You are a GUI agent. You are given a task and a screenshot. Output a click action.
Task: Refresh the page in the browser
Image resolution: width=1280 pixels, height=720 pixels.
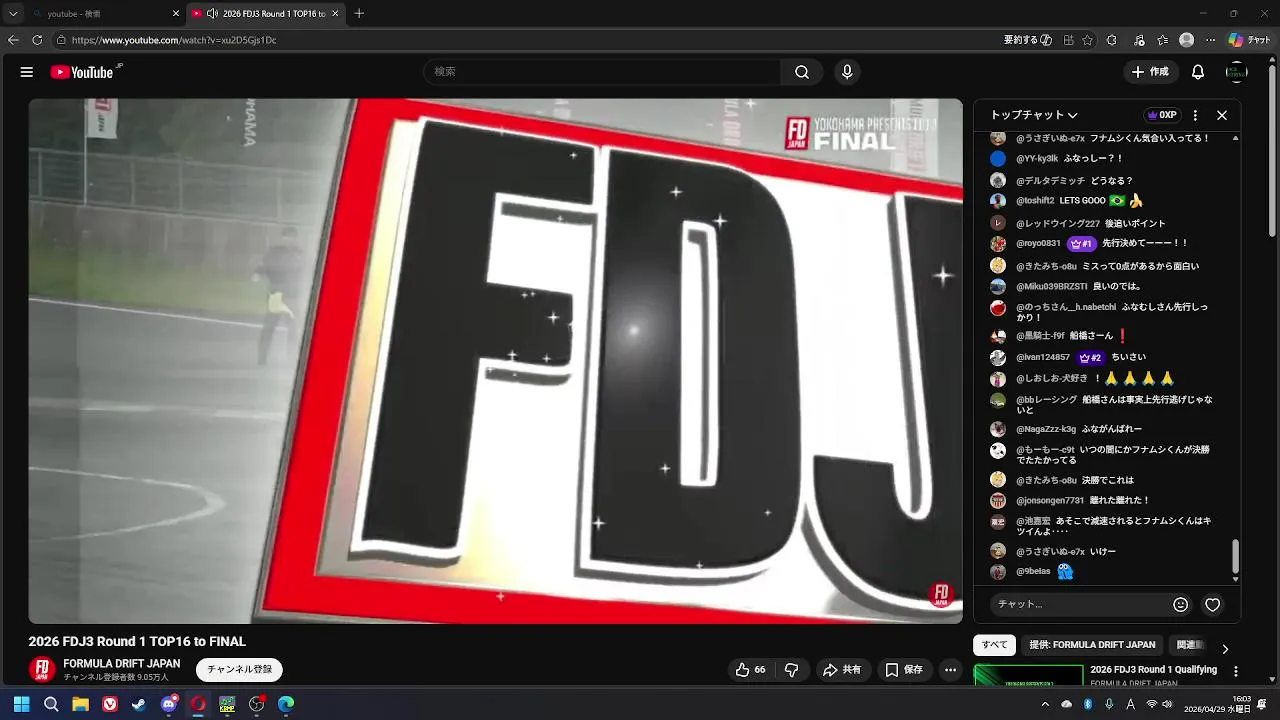point(37,40)
